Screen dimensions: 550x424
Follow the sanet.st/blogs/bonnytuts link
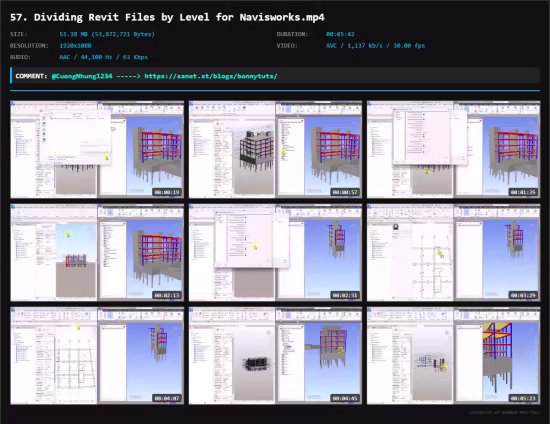coord(211,76)
